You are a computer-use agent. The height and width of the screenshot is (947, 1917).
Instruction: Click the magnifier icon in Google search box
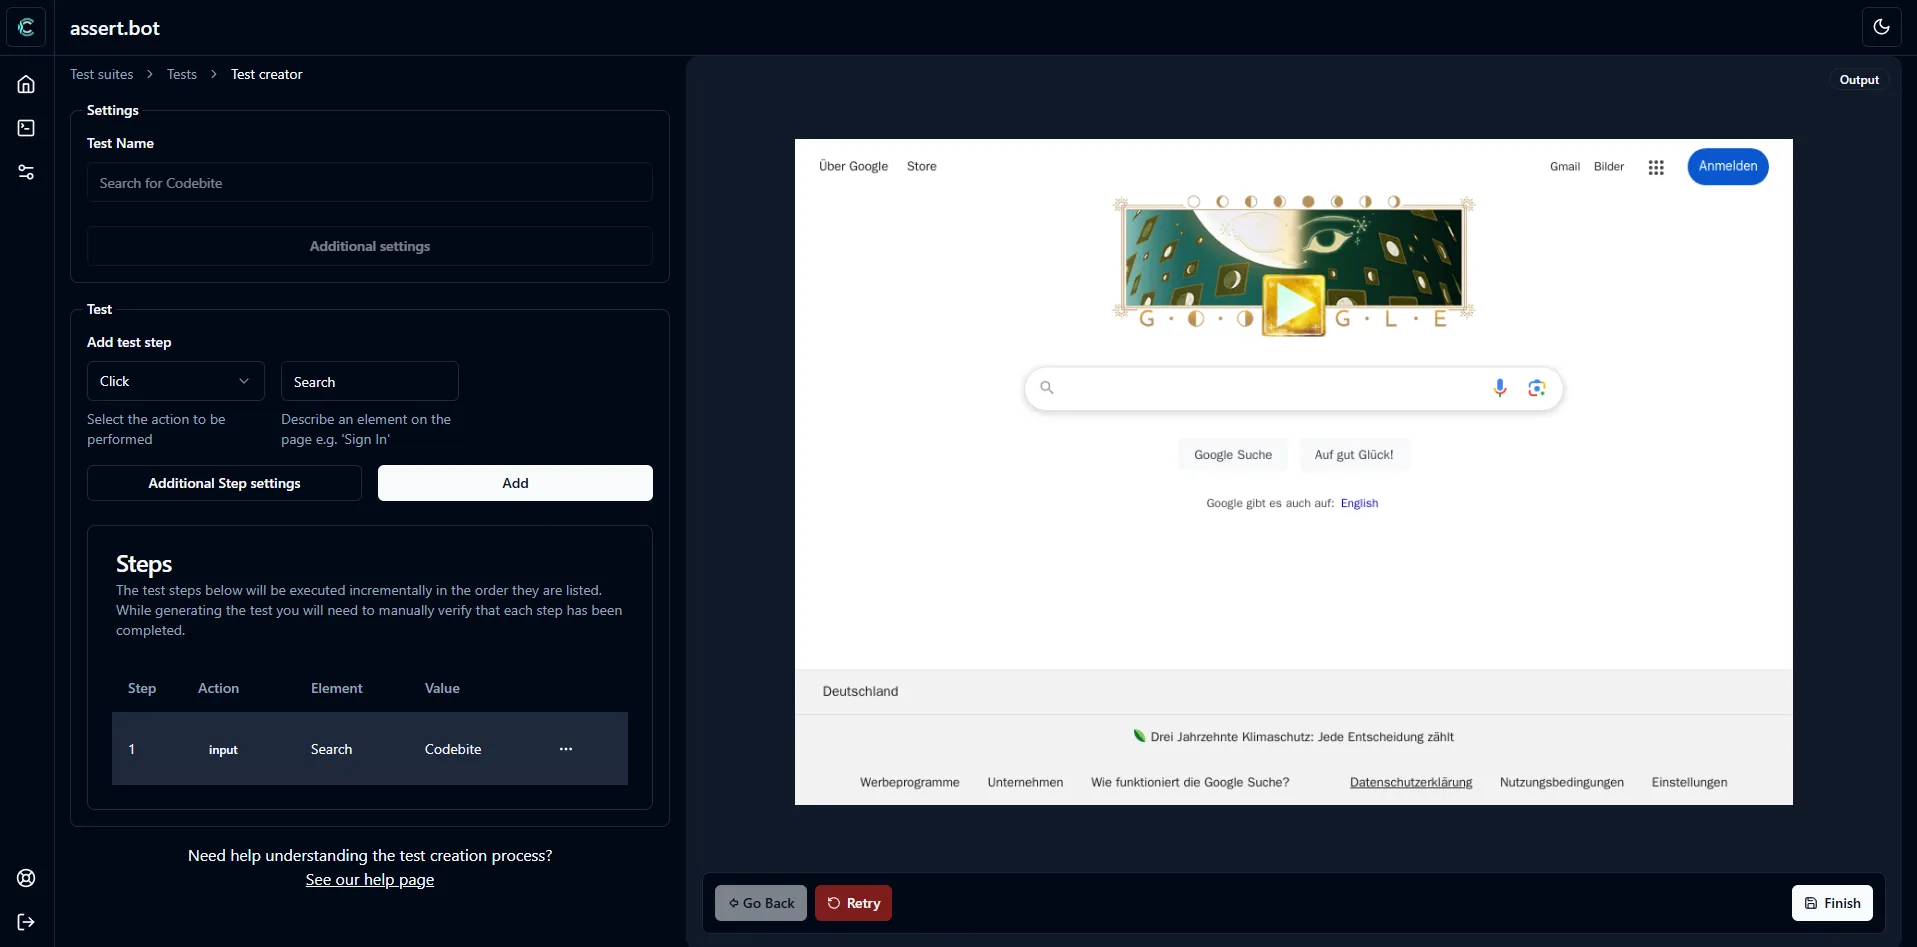1047,388
